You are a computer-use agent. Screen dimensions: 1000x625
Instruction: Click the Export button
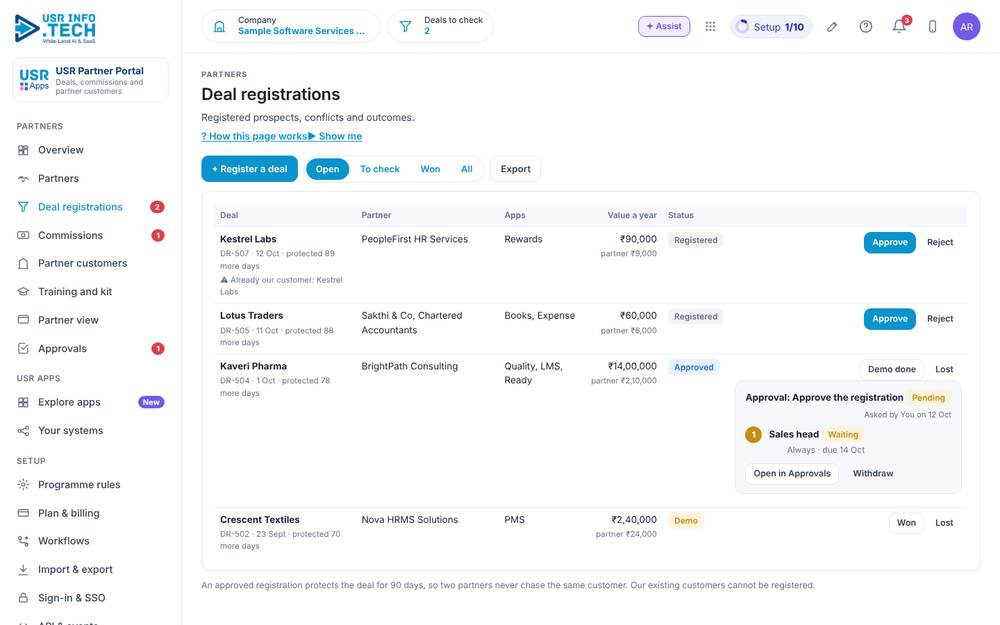(515, 169)
